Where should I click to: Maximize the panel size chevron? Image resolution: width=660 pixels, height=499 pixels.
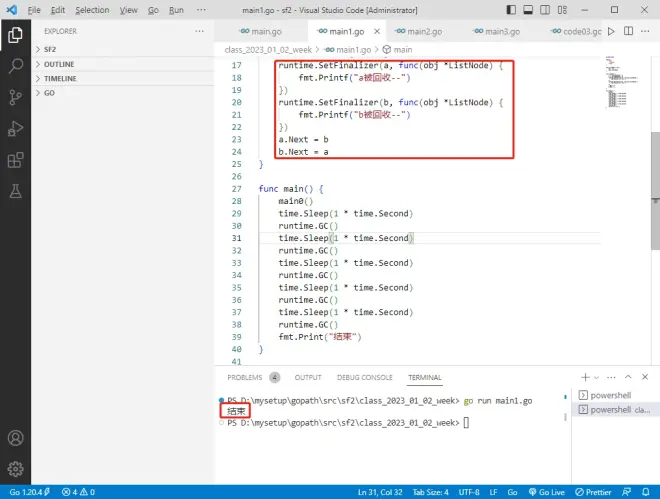pyautogui.click(x=628, y=377)
